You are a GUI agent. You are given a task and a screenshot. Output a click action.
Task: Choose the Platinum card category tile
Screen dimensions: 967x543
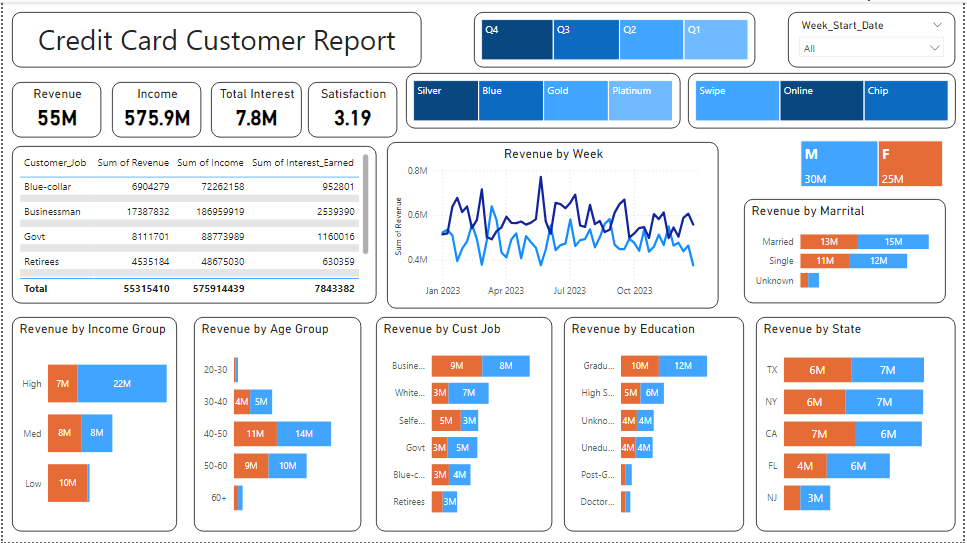pos(640,101)
